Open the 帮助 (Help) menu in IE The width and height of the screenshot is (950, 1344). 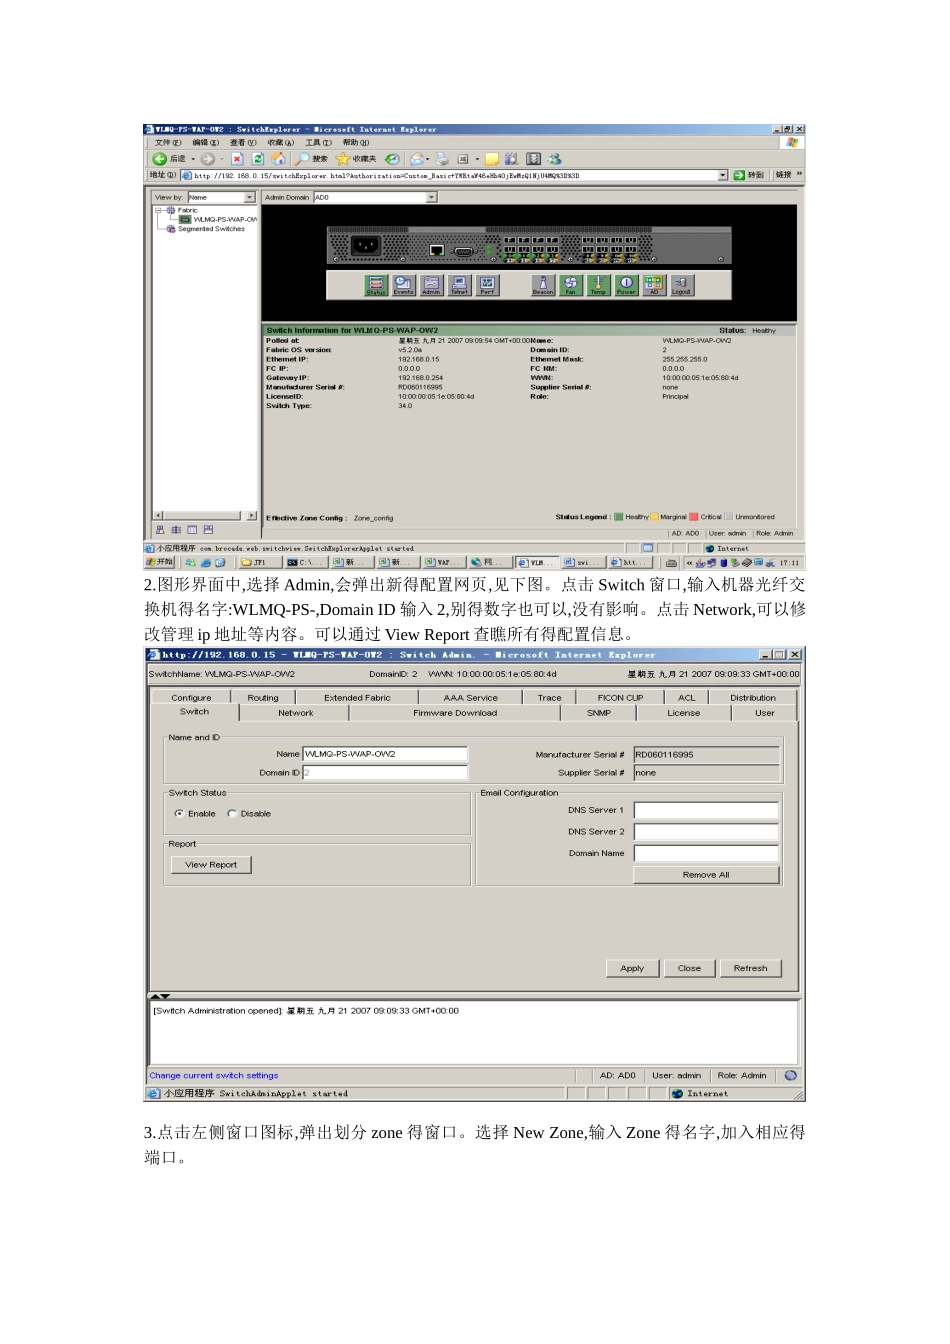[356, 143]
